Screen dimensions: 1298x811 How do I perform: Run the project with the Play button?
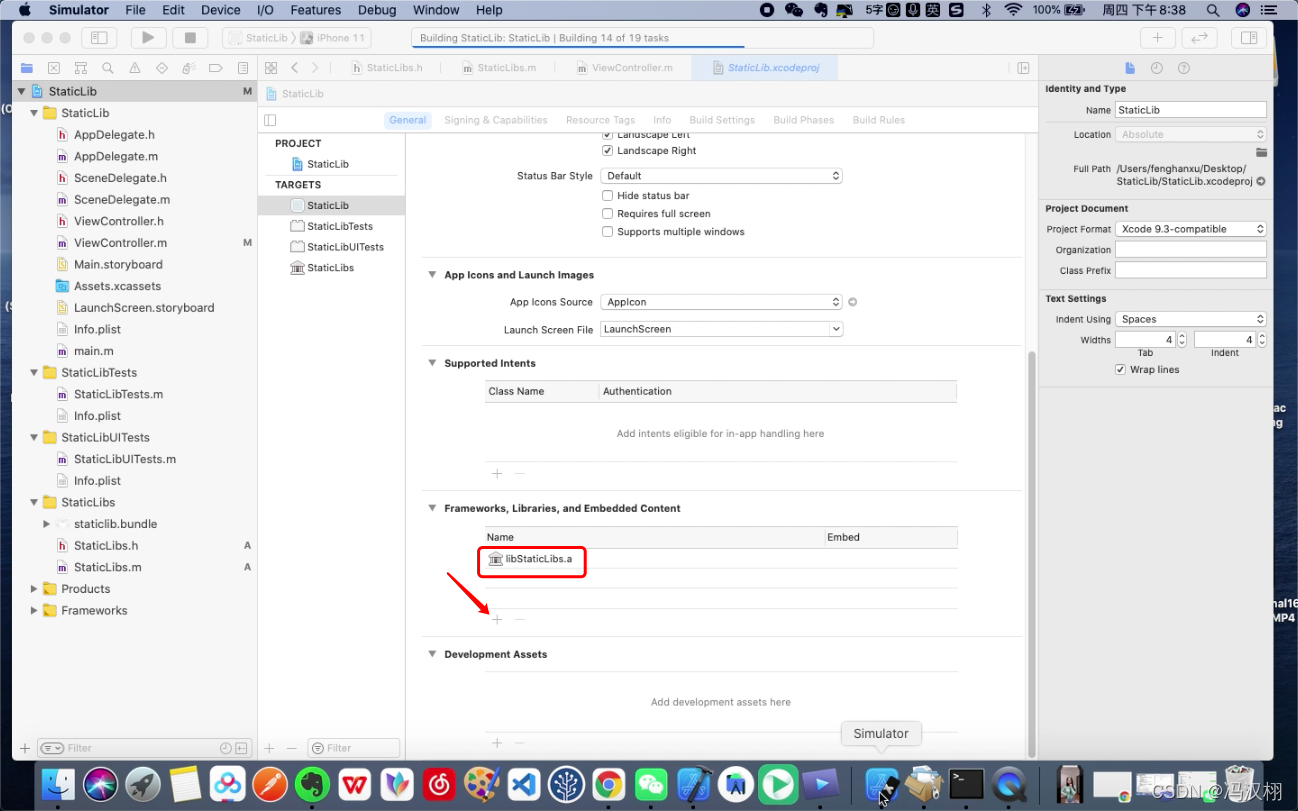tap(148, 38)
